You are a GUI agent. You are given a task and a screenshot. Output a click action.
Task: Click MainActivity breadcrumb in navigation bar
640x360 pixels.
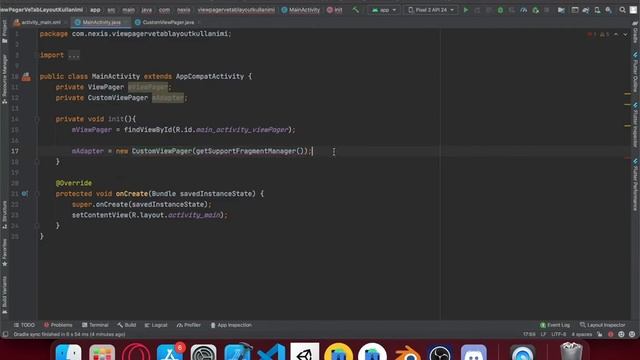(301, 10)
